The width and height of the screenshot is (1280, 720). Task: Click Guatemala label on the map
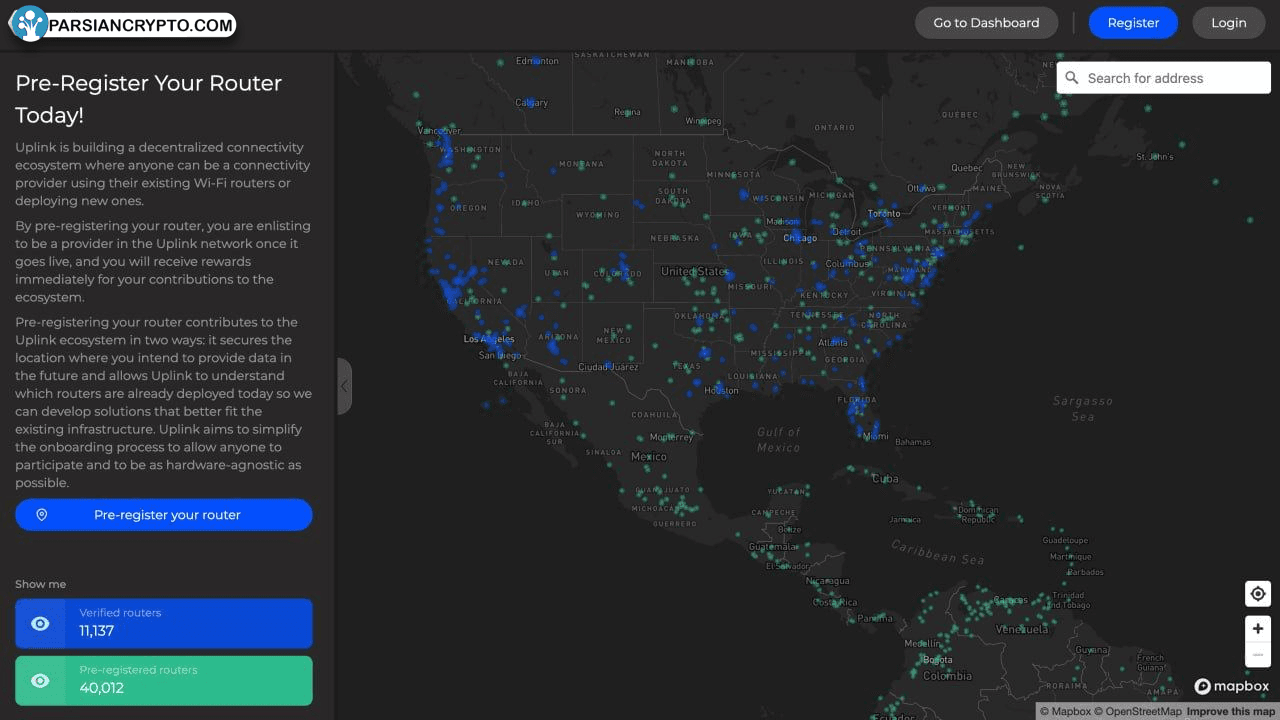click(774, 547)
